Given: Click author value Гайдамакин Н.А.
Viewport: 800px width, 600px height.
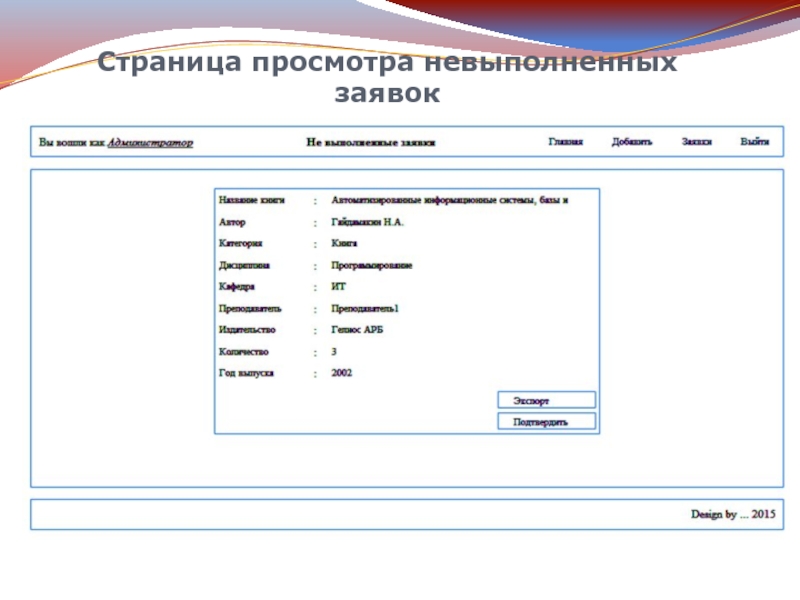Looking at the screenshot, I should (367, 222).
